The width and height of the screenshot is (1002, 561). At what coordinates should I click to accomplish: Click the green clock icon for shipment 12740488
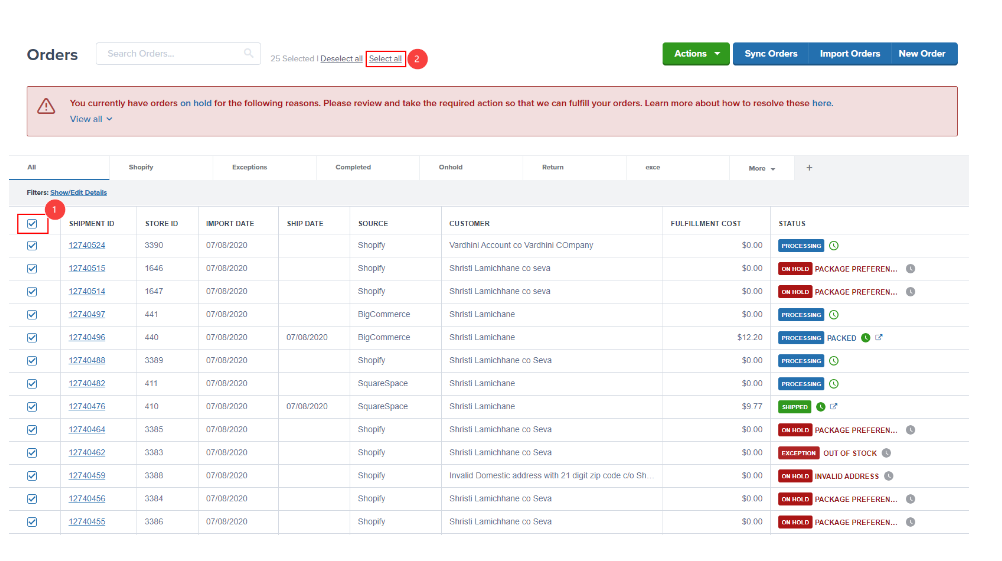(834, 360)
